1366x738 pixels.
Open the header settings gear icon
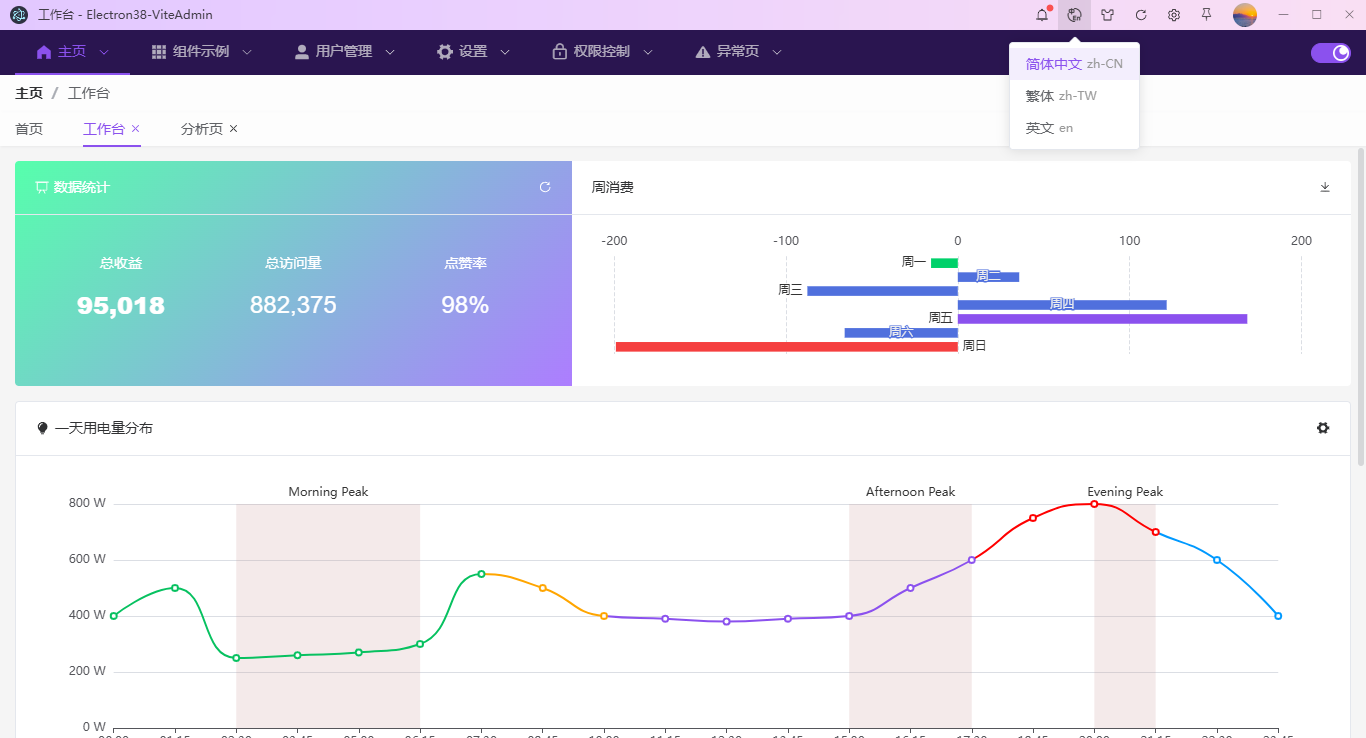(x=1173, y=14)
